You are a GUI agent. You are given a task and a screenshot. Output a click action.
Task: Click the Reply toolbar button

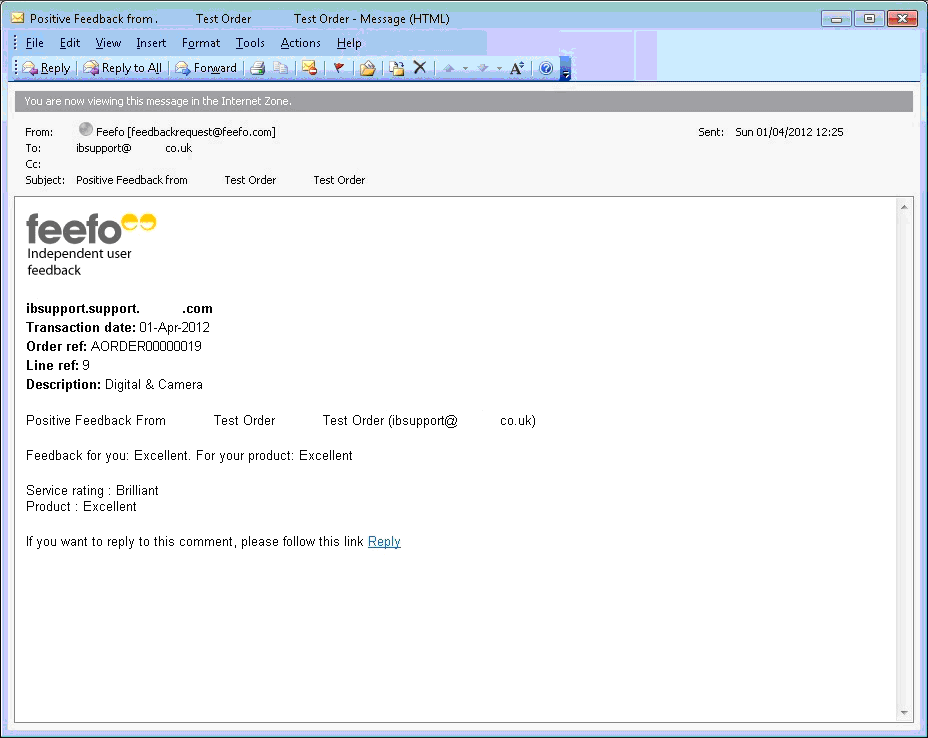(x=46, y=68)
